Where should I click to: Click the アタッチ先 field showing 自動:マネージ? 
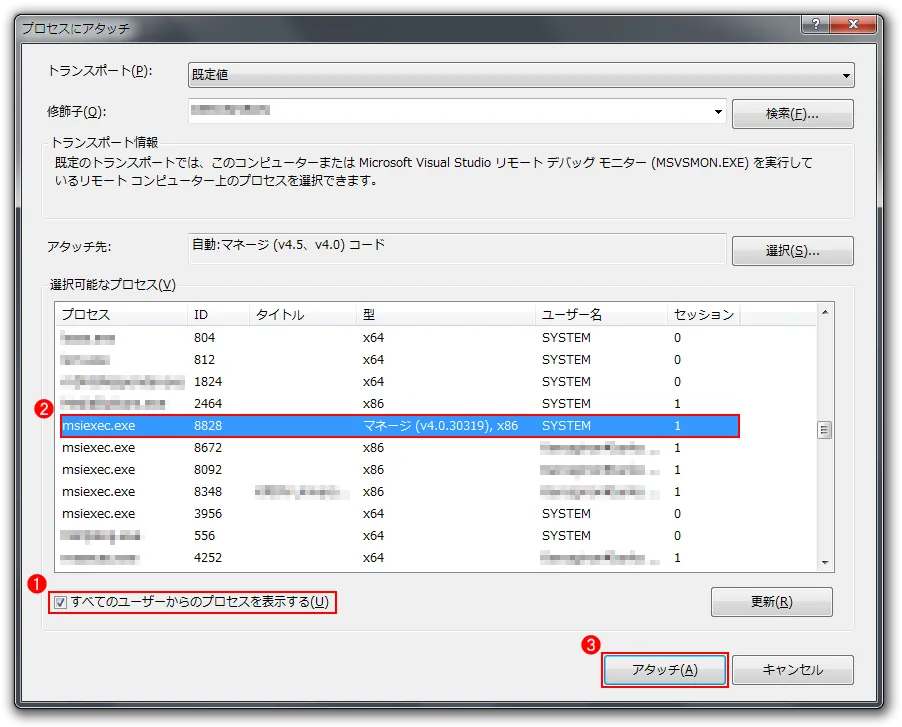coord(457,248)
